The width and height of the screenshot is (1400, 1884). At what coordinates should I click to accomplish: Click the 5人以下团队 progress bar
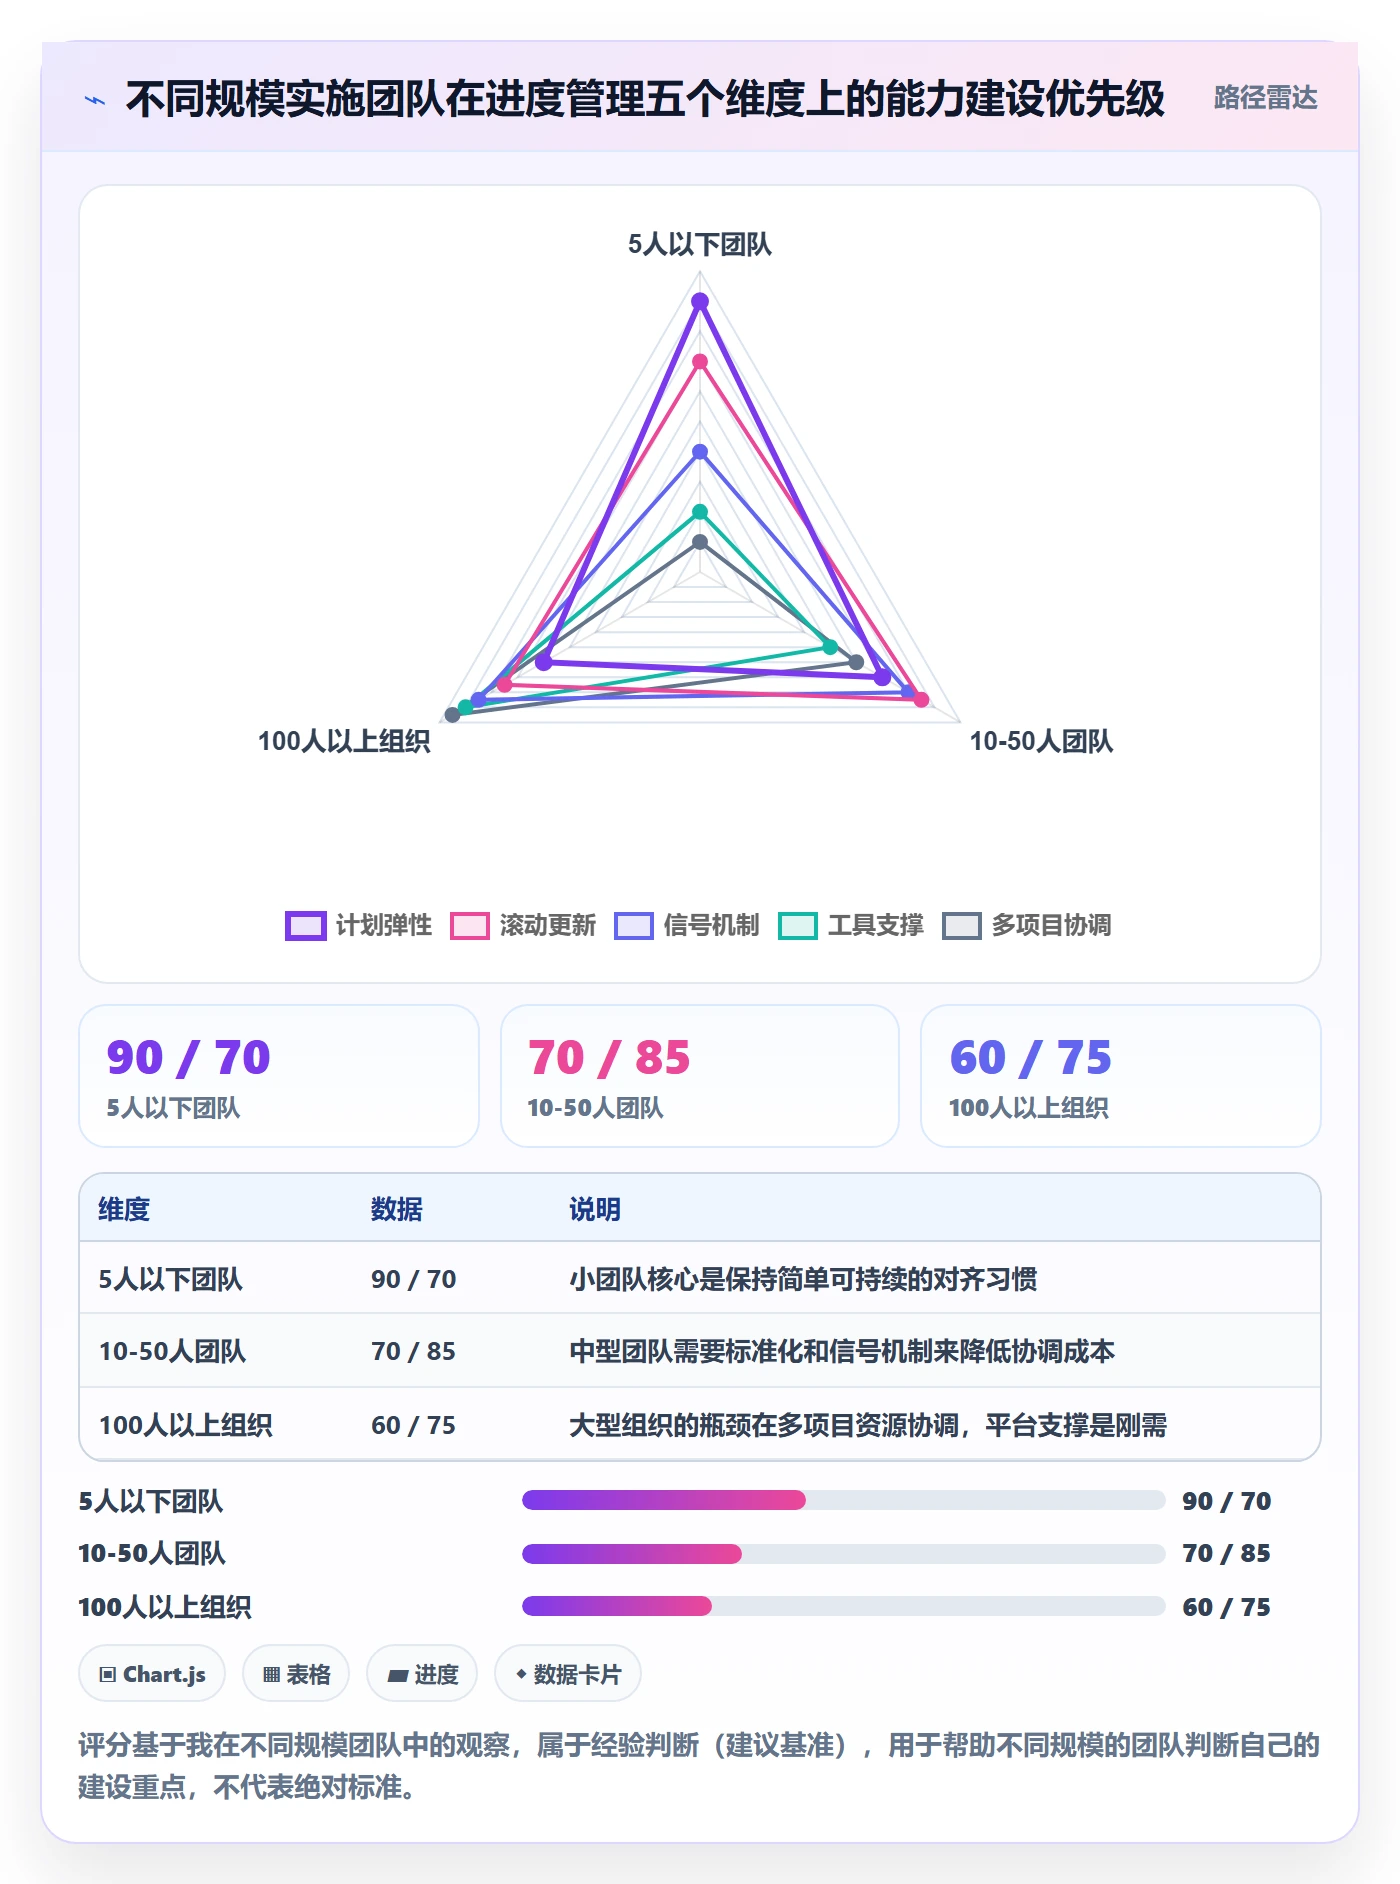[843, 1500]
